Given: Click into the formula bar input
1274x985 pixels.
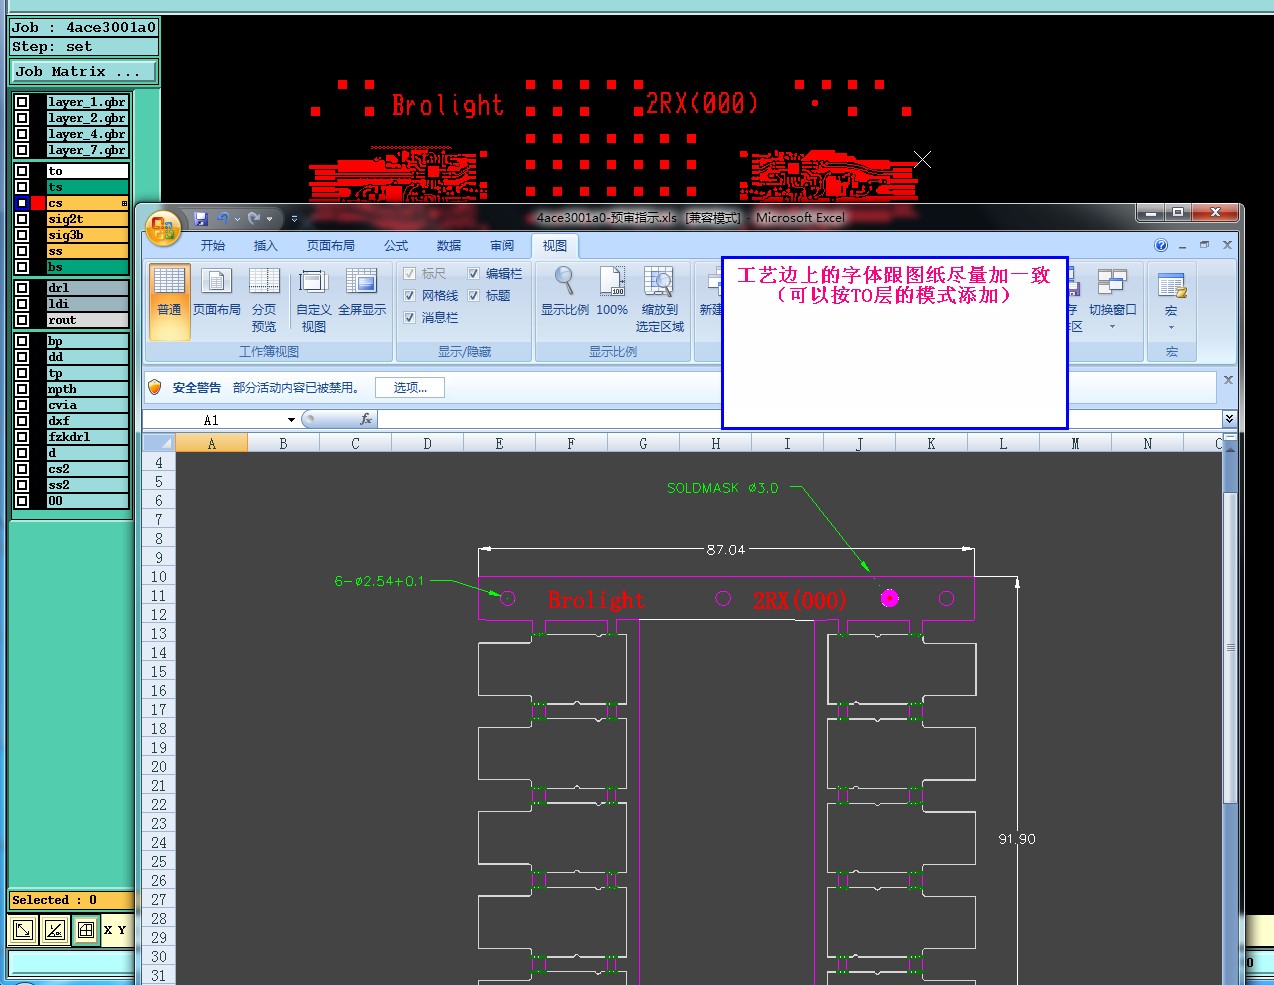Looking at the screenshot, I should pyautogui.click(x=800, y=419).
